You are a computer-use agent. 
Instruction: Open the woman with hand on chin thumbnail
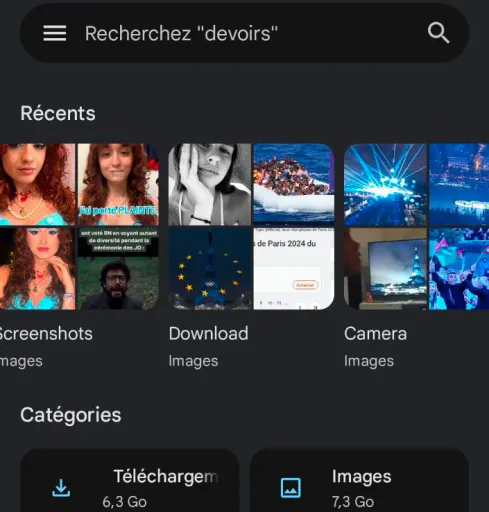click(x=38, y=269)
